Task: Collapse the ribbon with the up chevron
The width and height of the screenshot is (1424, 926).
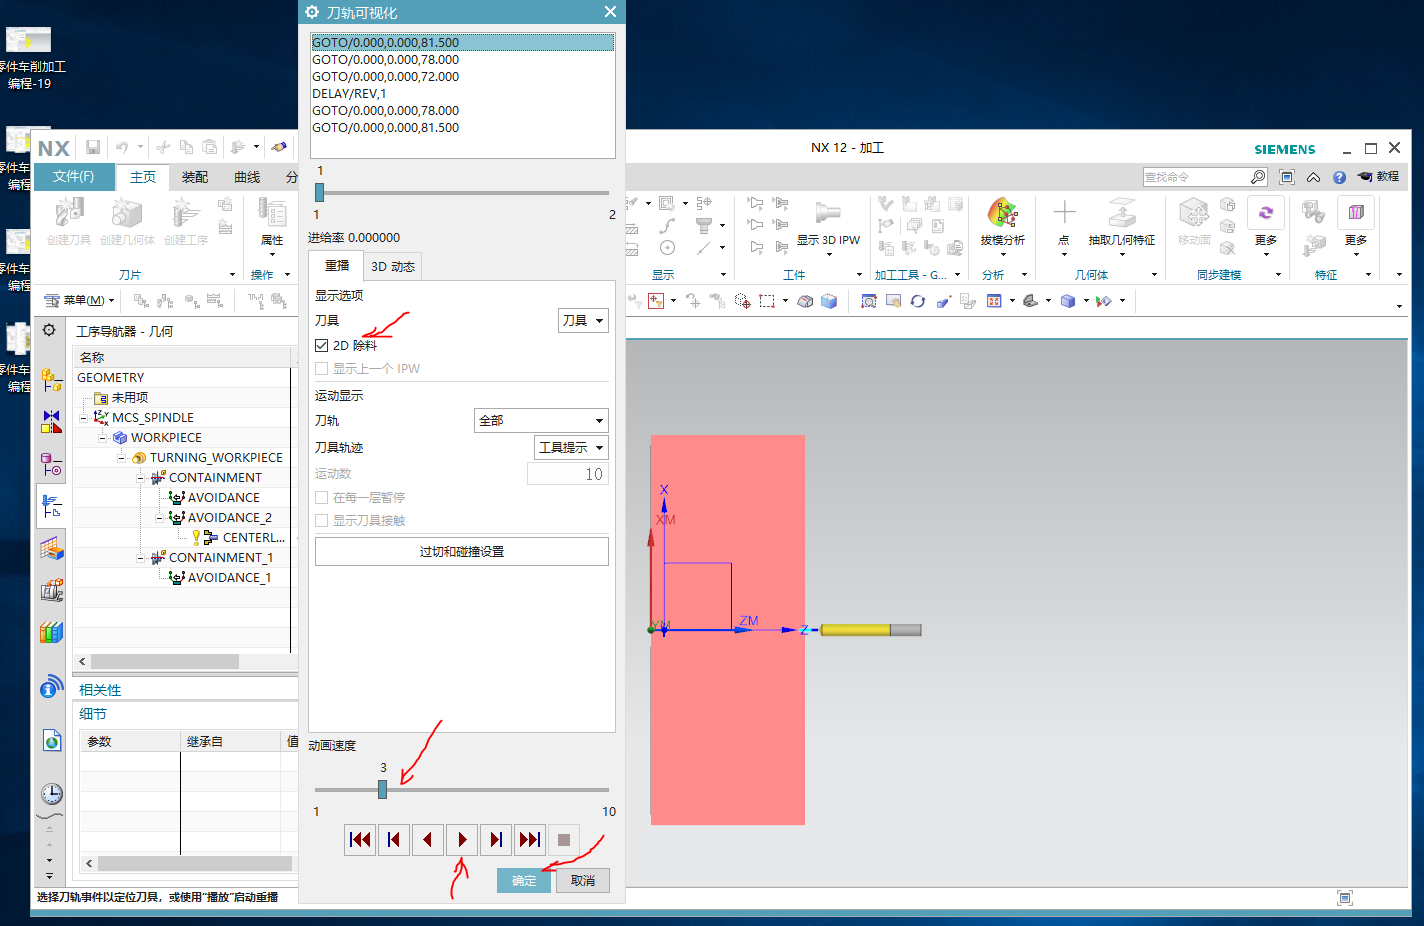Action: (1313, 177)
